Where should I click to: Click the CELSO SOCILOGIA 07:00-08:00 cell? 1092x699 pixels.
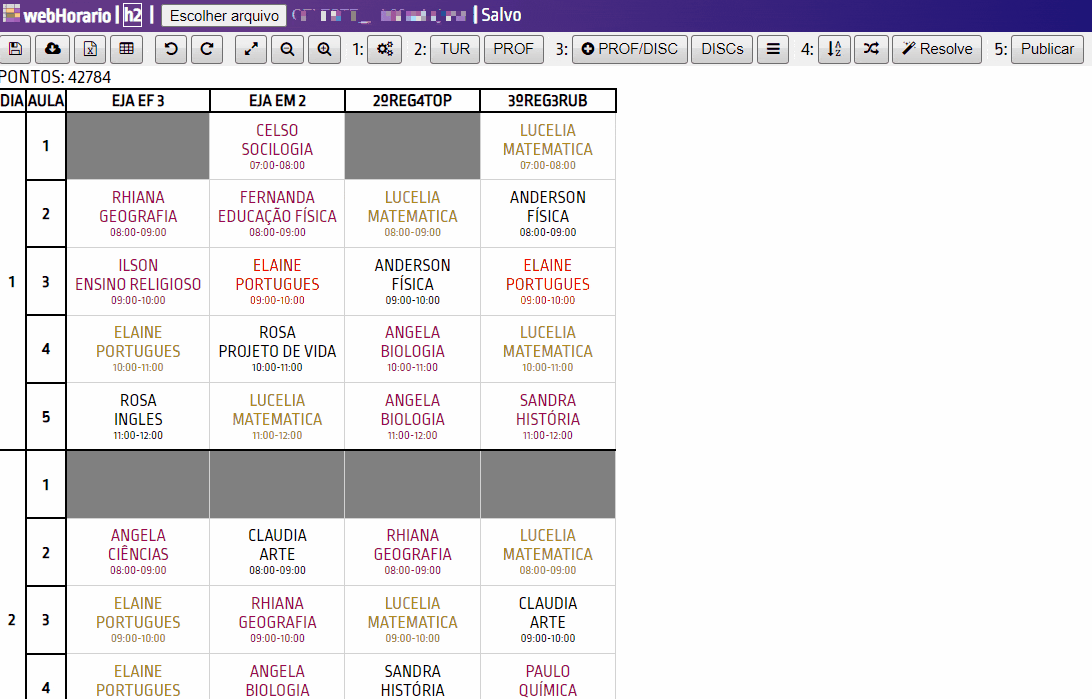(277, 146)
